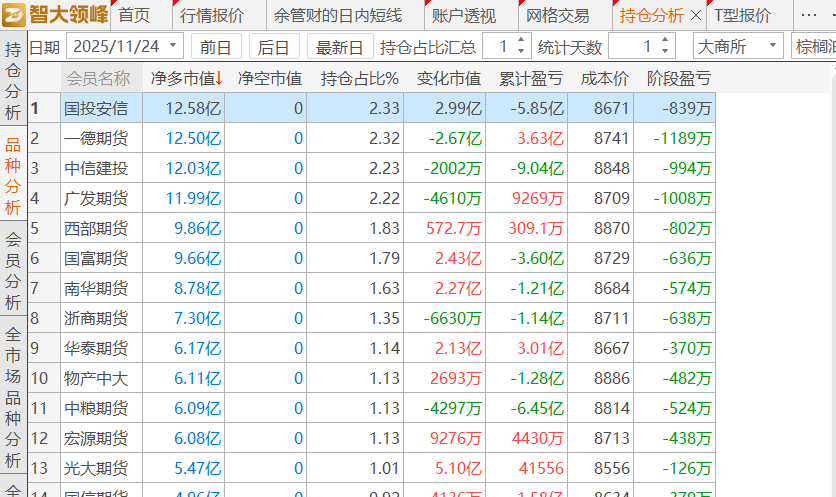
Task: Open the more tabs ellipsis menu
Action: point(808,15)
